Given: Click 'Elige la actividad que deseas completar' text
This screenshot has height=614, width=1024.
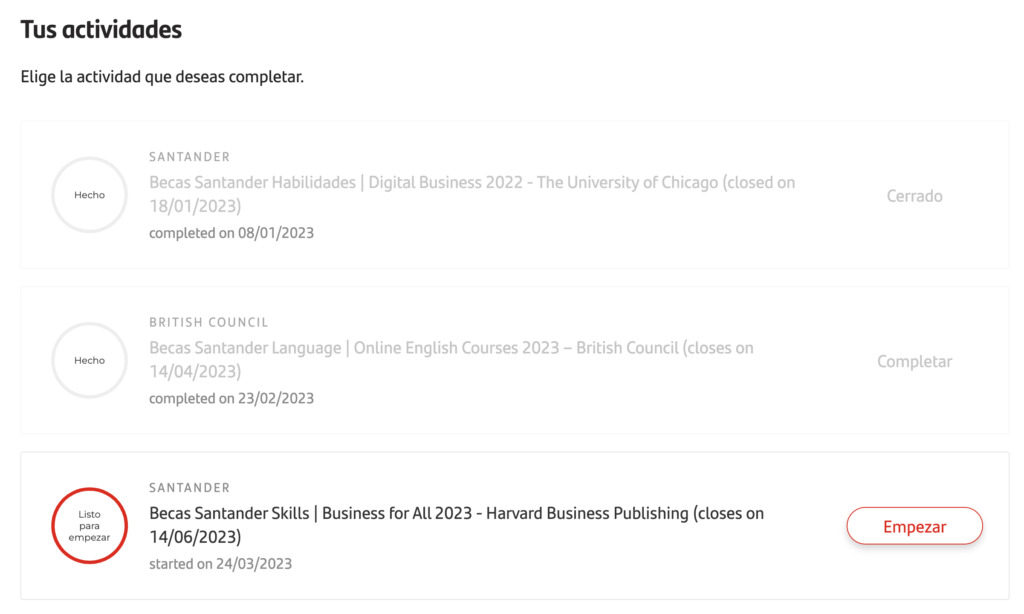Looking at the screenshot, I should pos(162,77).
